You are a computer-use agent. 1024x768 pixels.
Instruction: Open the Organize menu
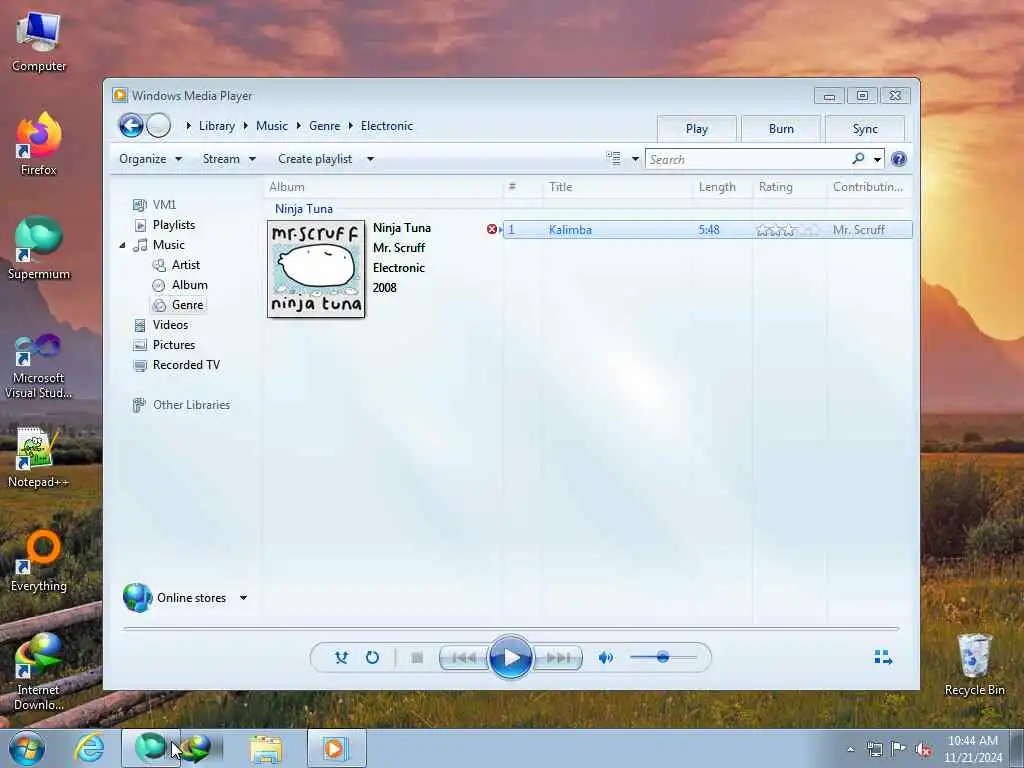tap(150, 159)
